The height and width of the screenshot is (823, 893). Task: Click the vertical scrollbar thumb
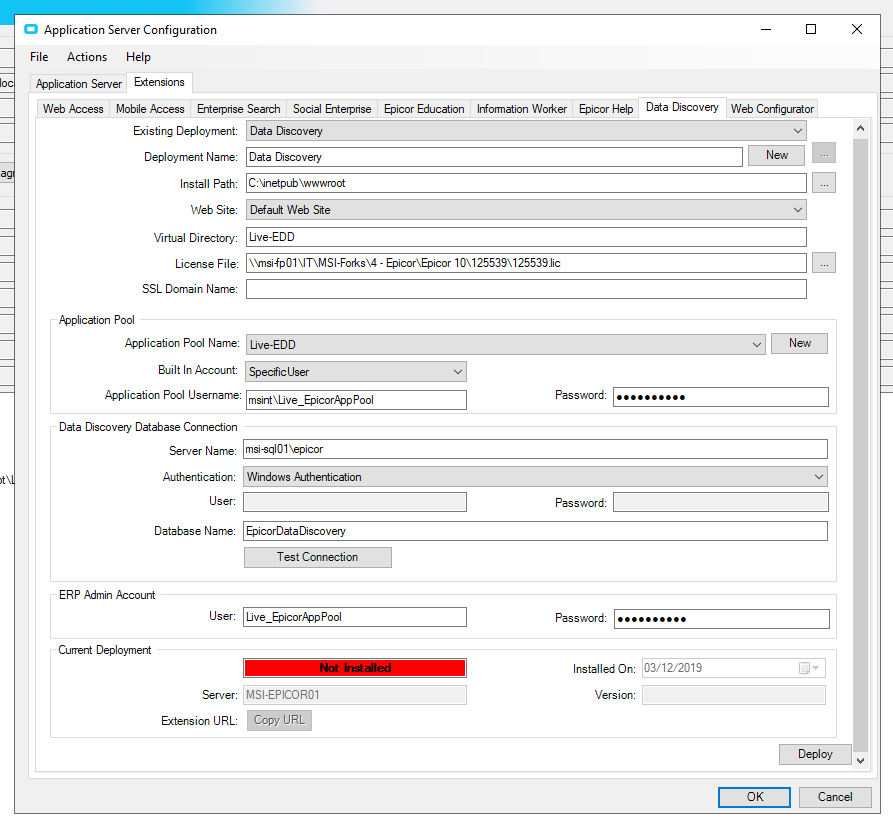click(x=861, y=444)
